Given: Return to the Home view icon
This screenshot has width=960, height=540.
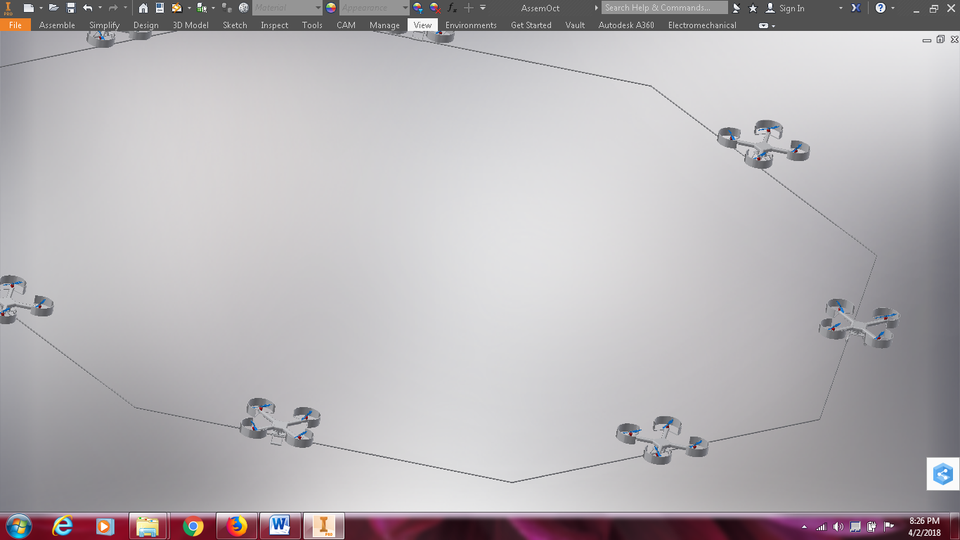Looking at the screenshot, I should 143,8.
